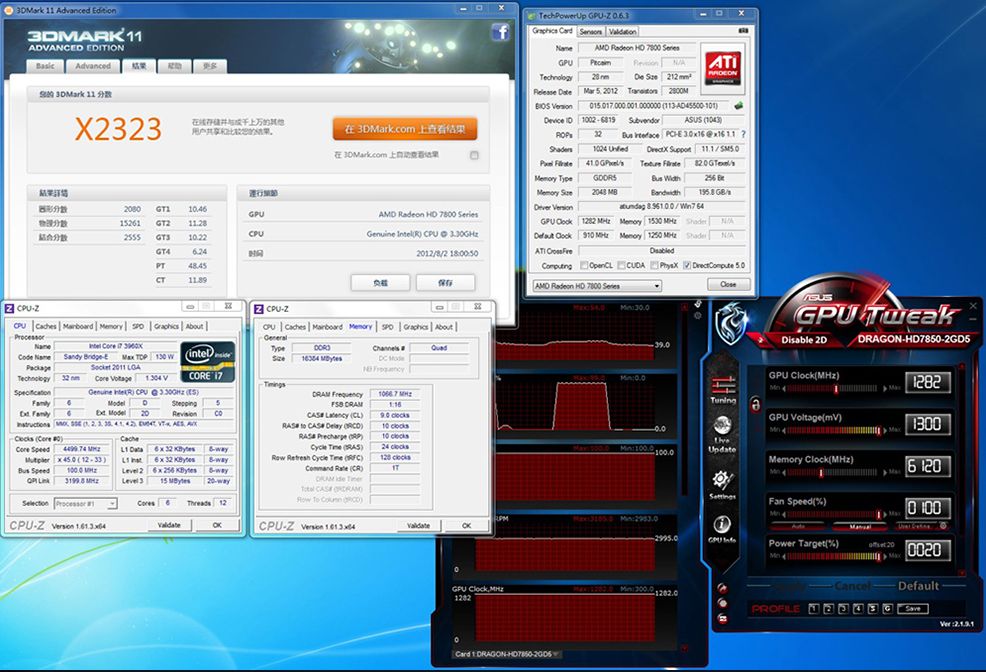
Task: Open the Processor #1 selection dropdown
Action: (x=86, y=504)
